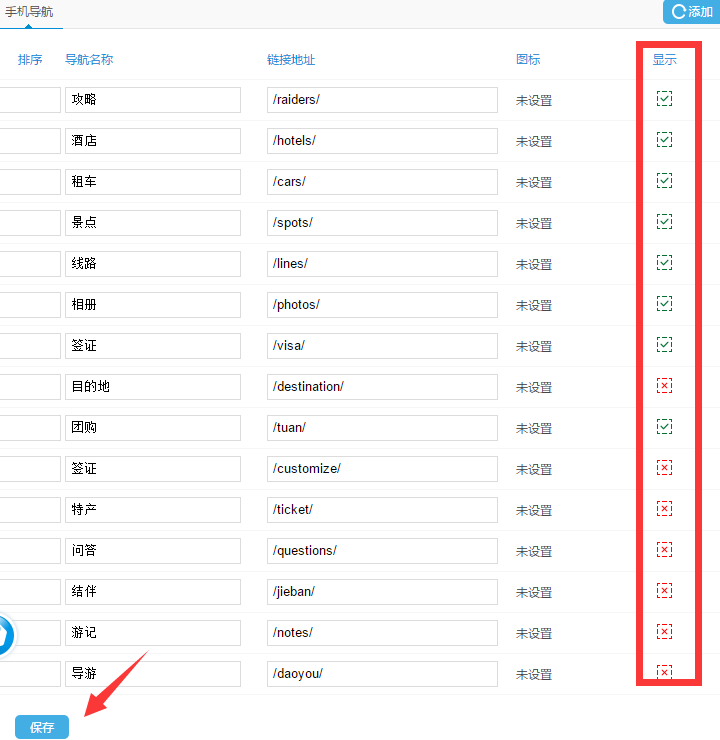Open icon setting 未设置 for 相册 row
Viewport: 720px width, 740px height.
coord(534,305)
